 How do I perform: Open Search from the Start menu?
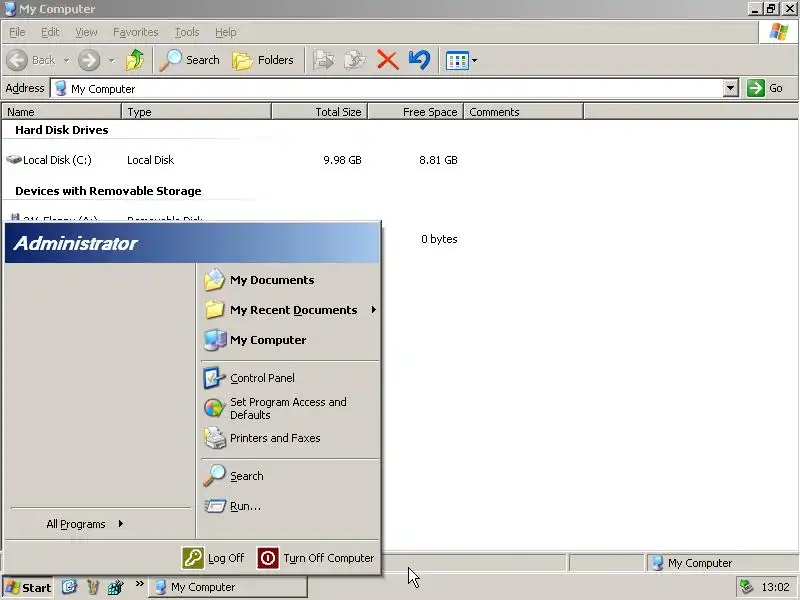tap(235, 476)
